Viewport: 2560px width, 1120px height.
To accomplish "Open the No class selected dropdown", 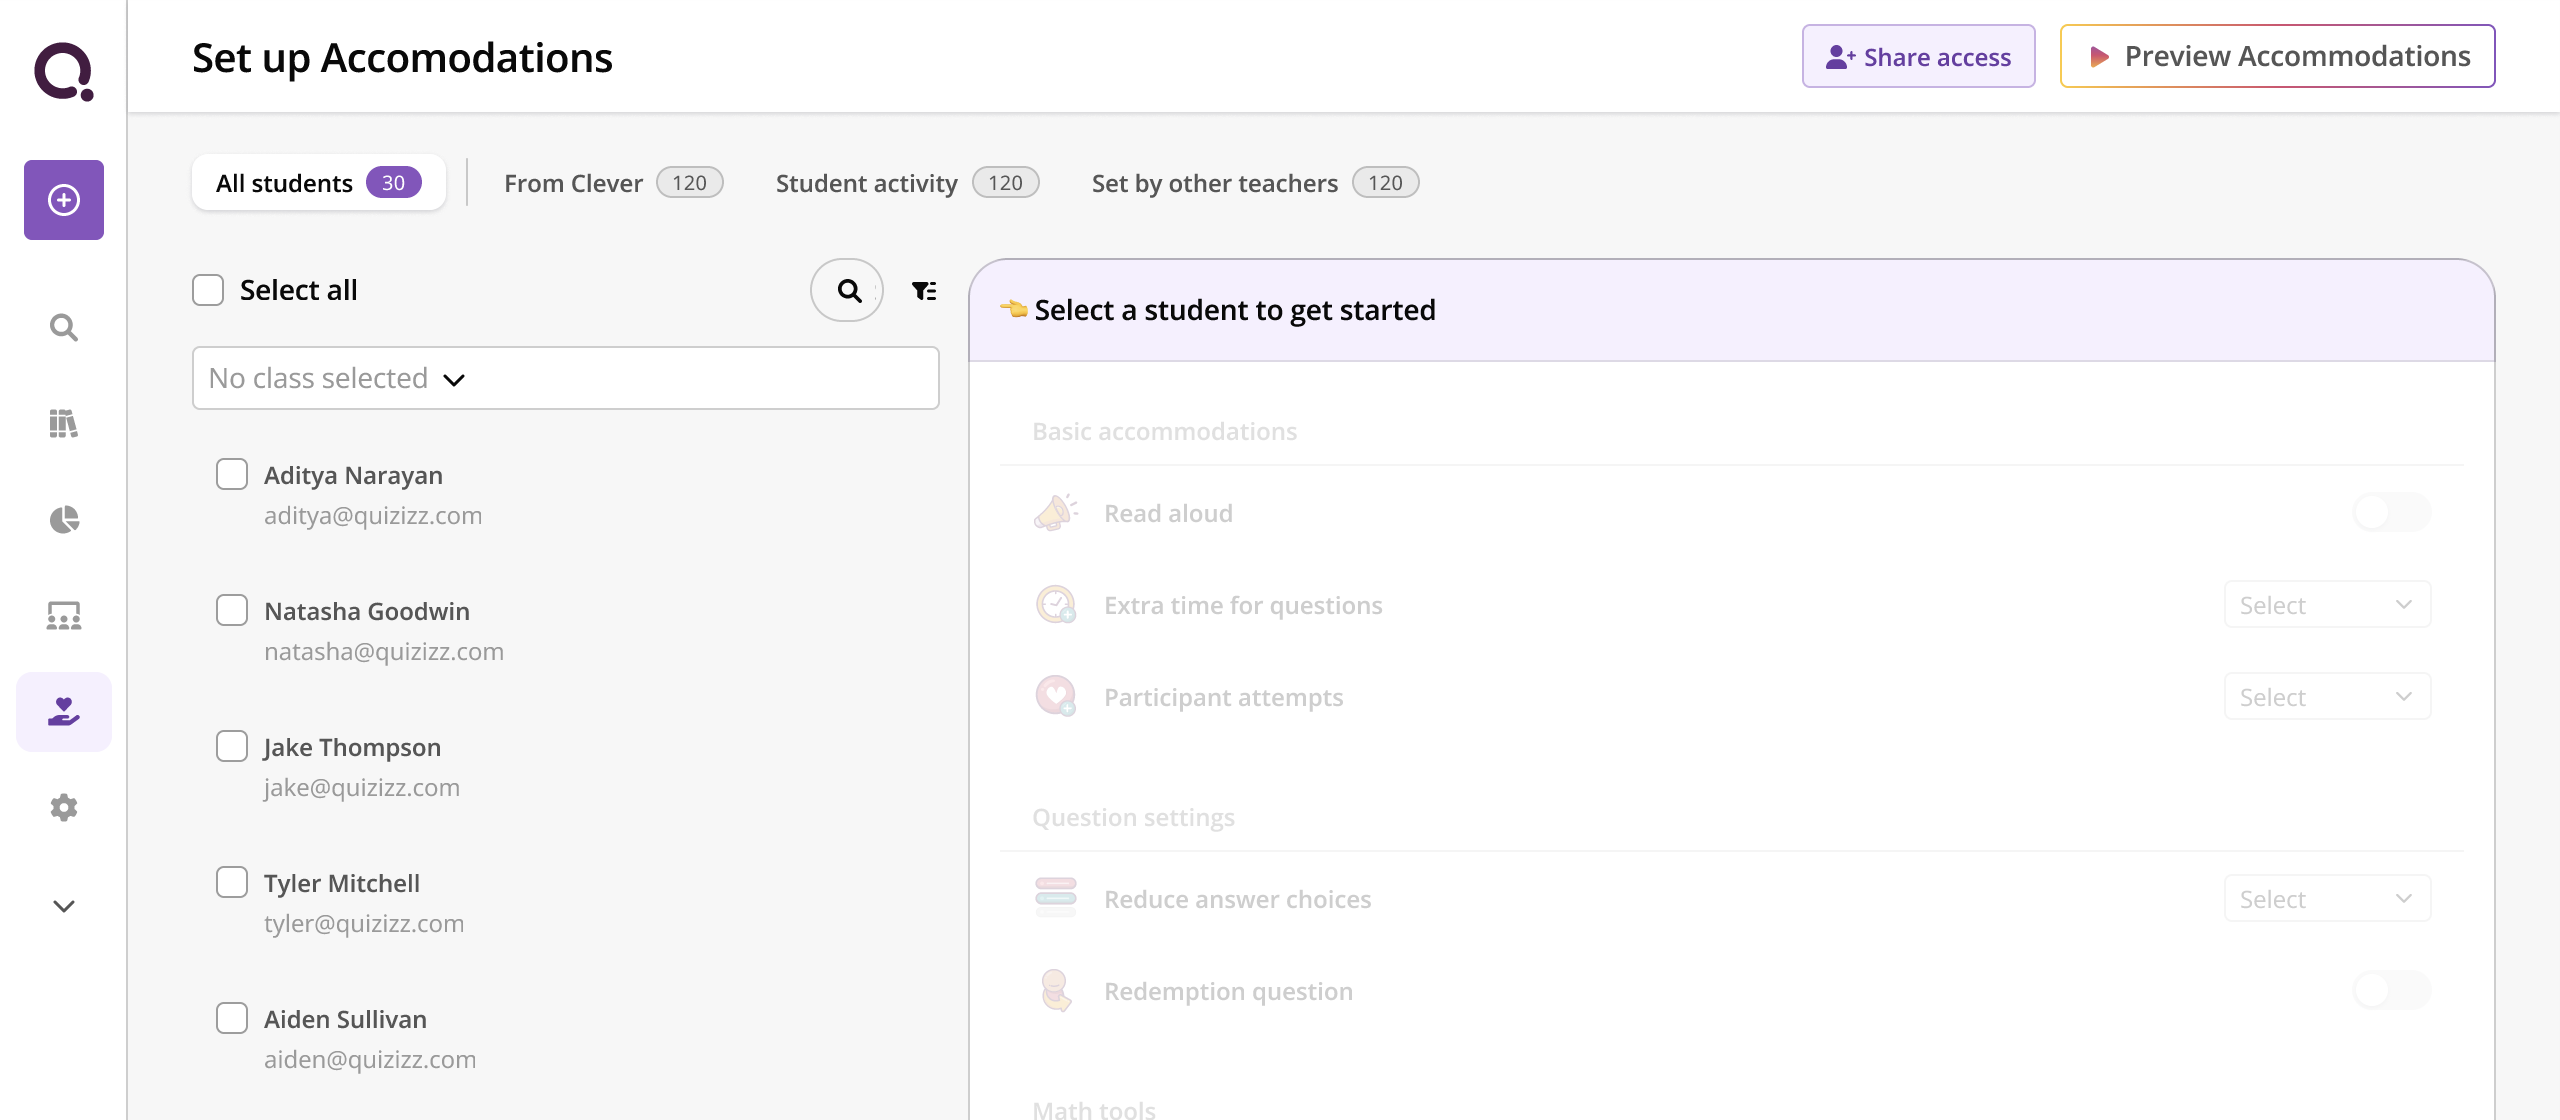I will (565, 378).
